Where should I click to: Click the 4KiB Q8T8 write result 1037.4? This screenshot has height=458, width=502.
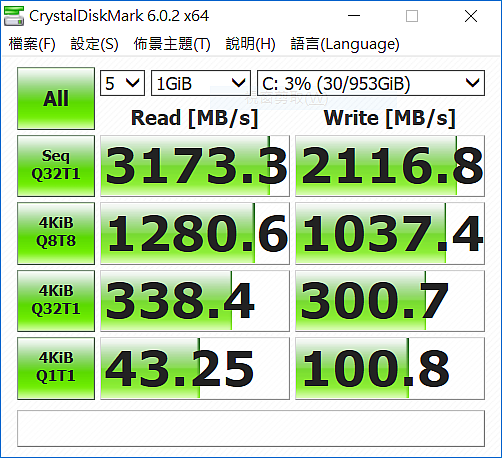tap(390, 233)
